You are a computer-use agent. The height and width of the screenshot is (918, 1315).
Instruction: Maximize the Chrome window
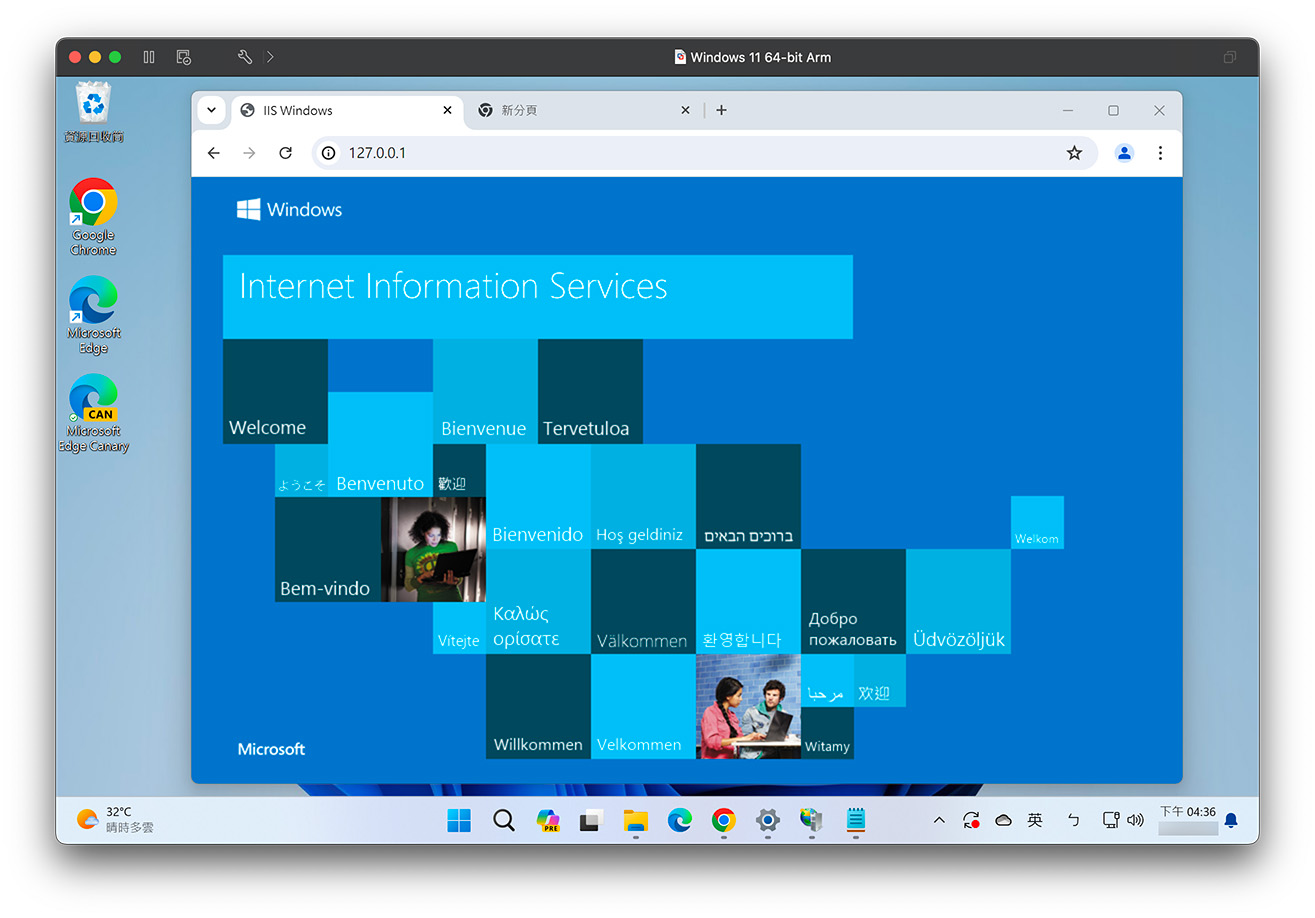(x=1113, y=110)
